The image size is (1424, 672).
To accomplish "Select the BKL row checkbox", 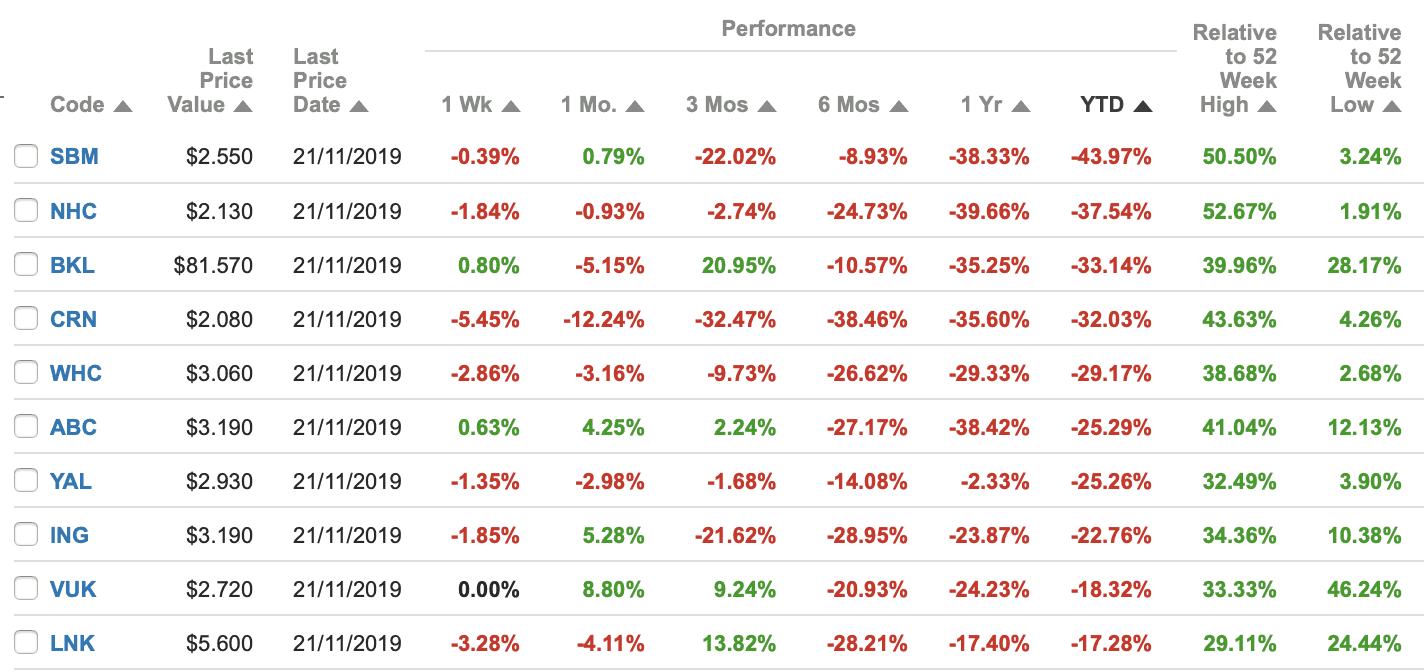I will (x=26, y=265).
